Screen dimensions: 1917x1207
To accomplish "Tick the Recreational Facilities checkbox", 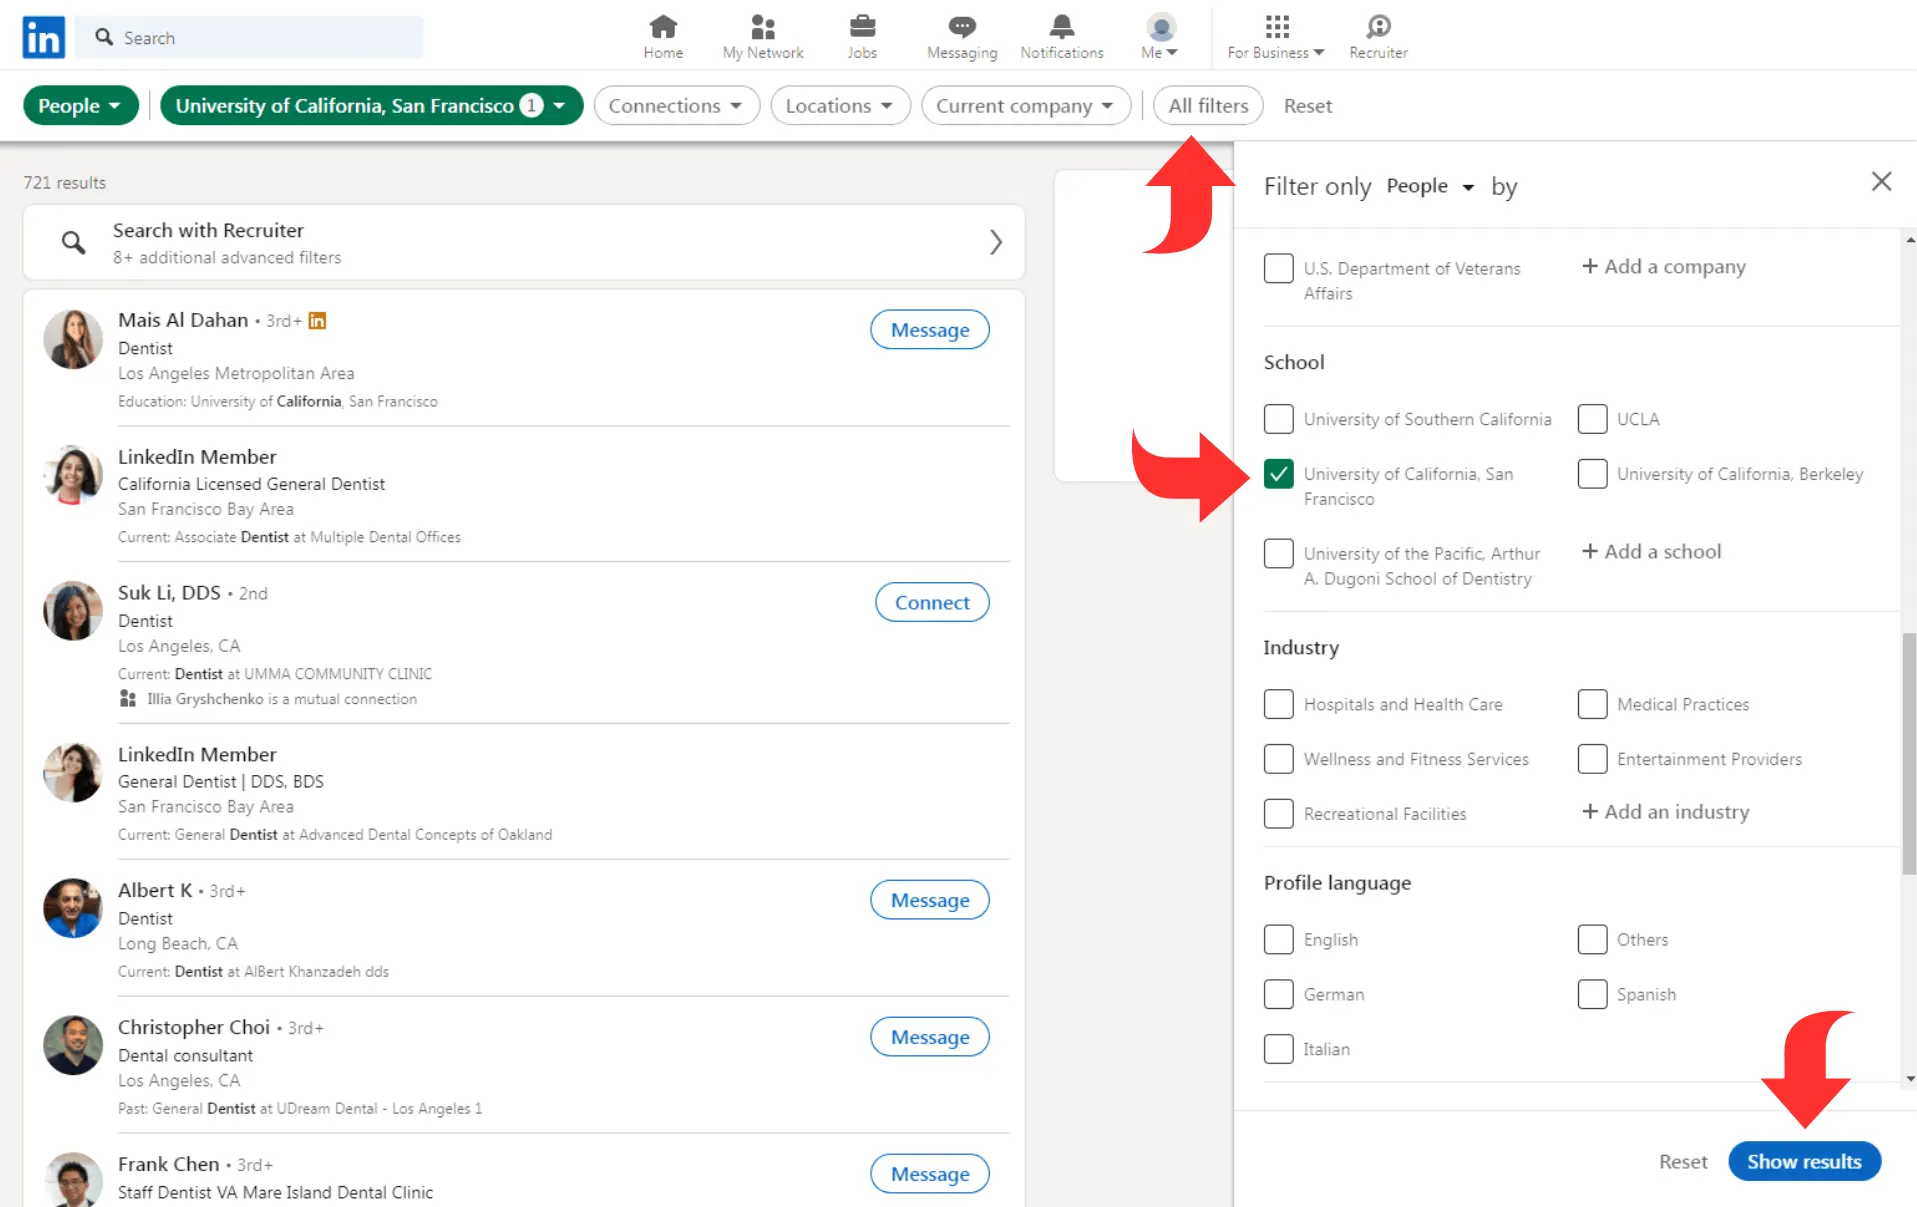I will (1278, 814).
